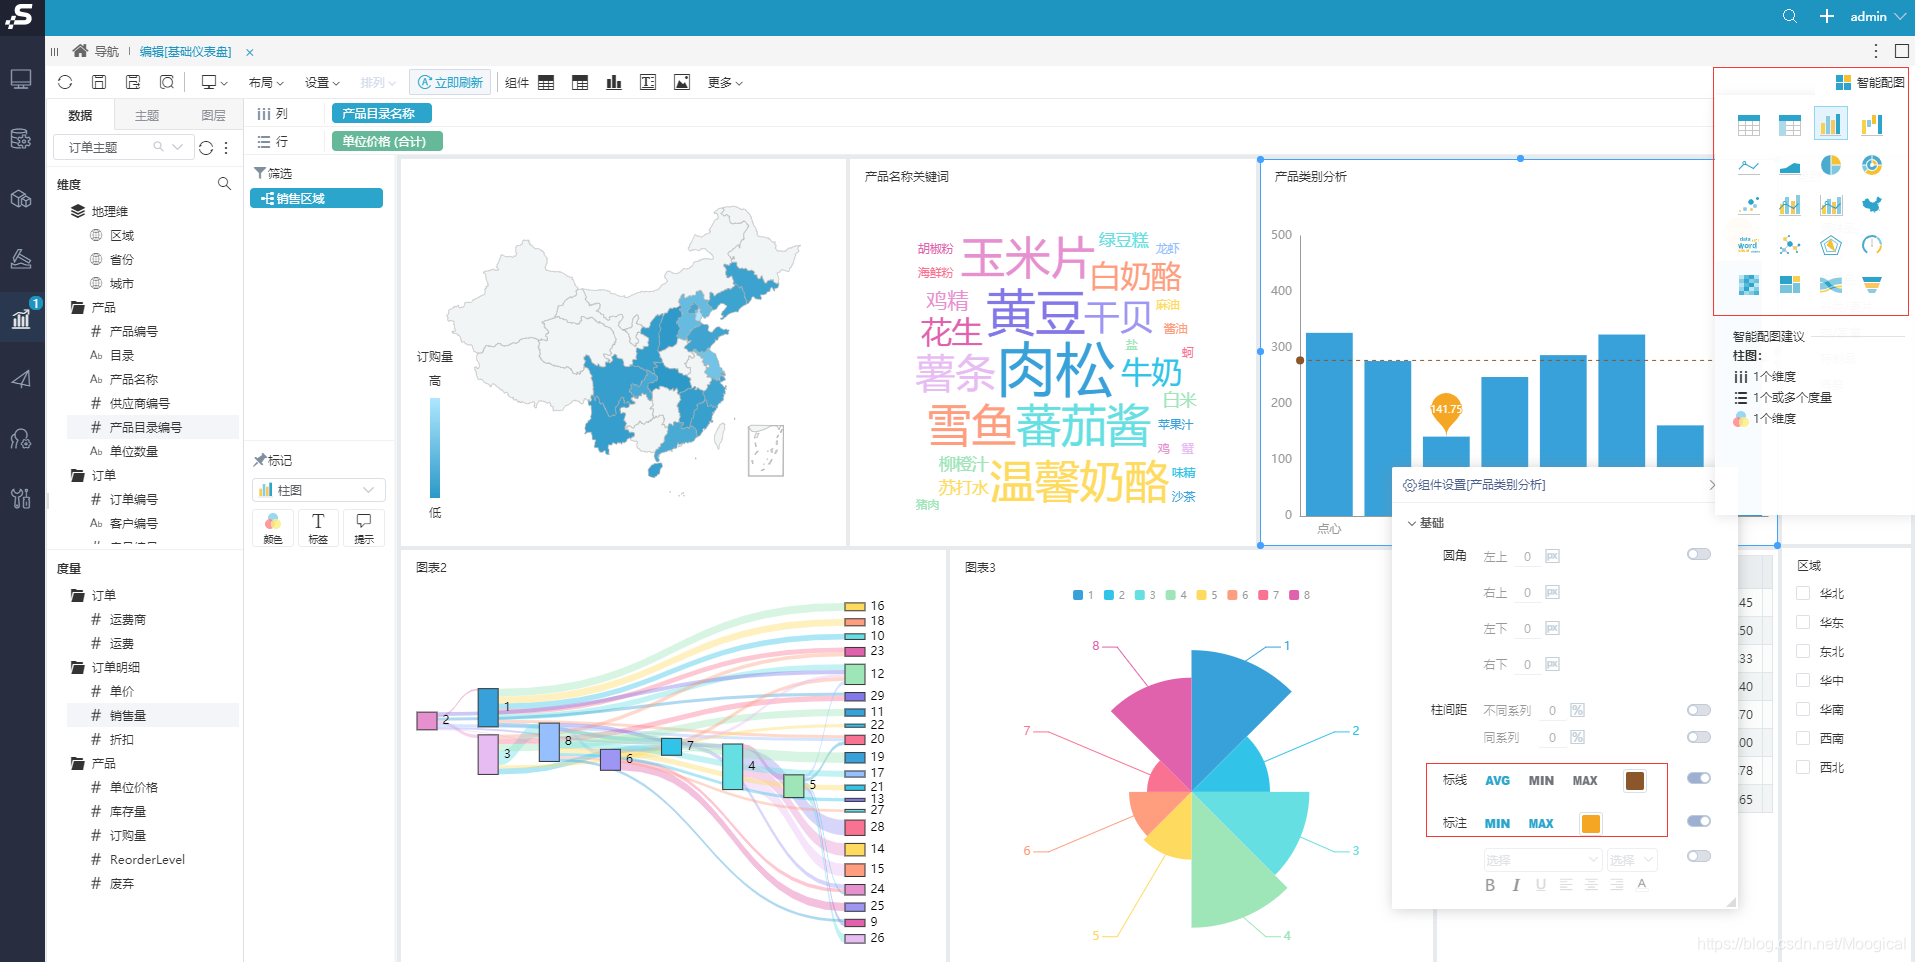
Task: Open search in top blue header
Action: tap(1790, 16)
